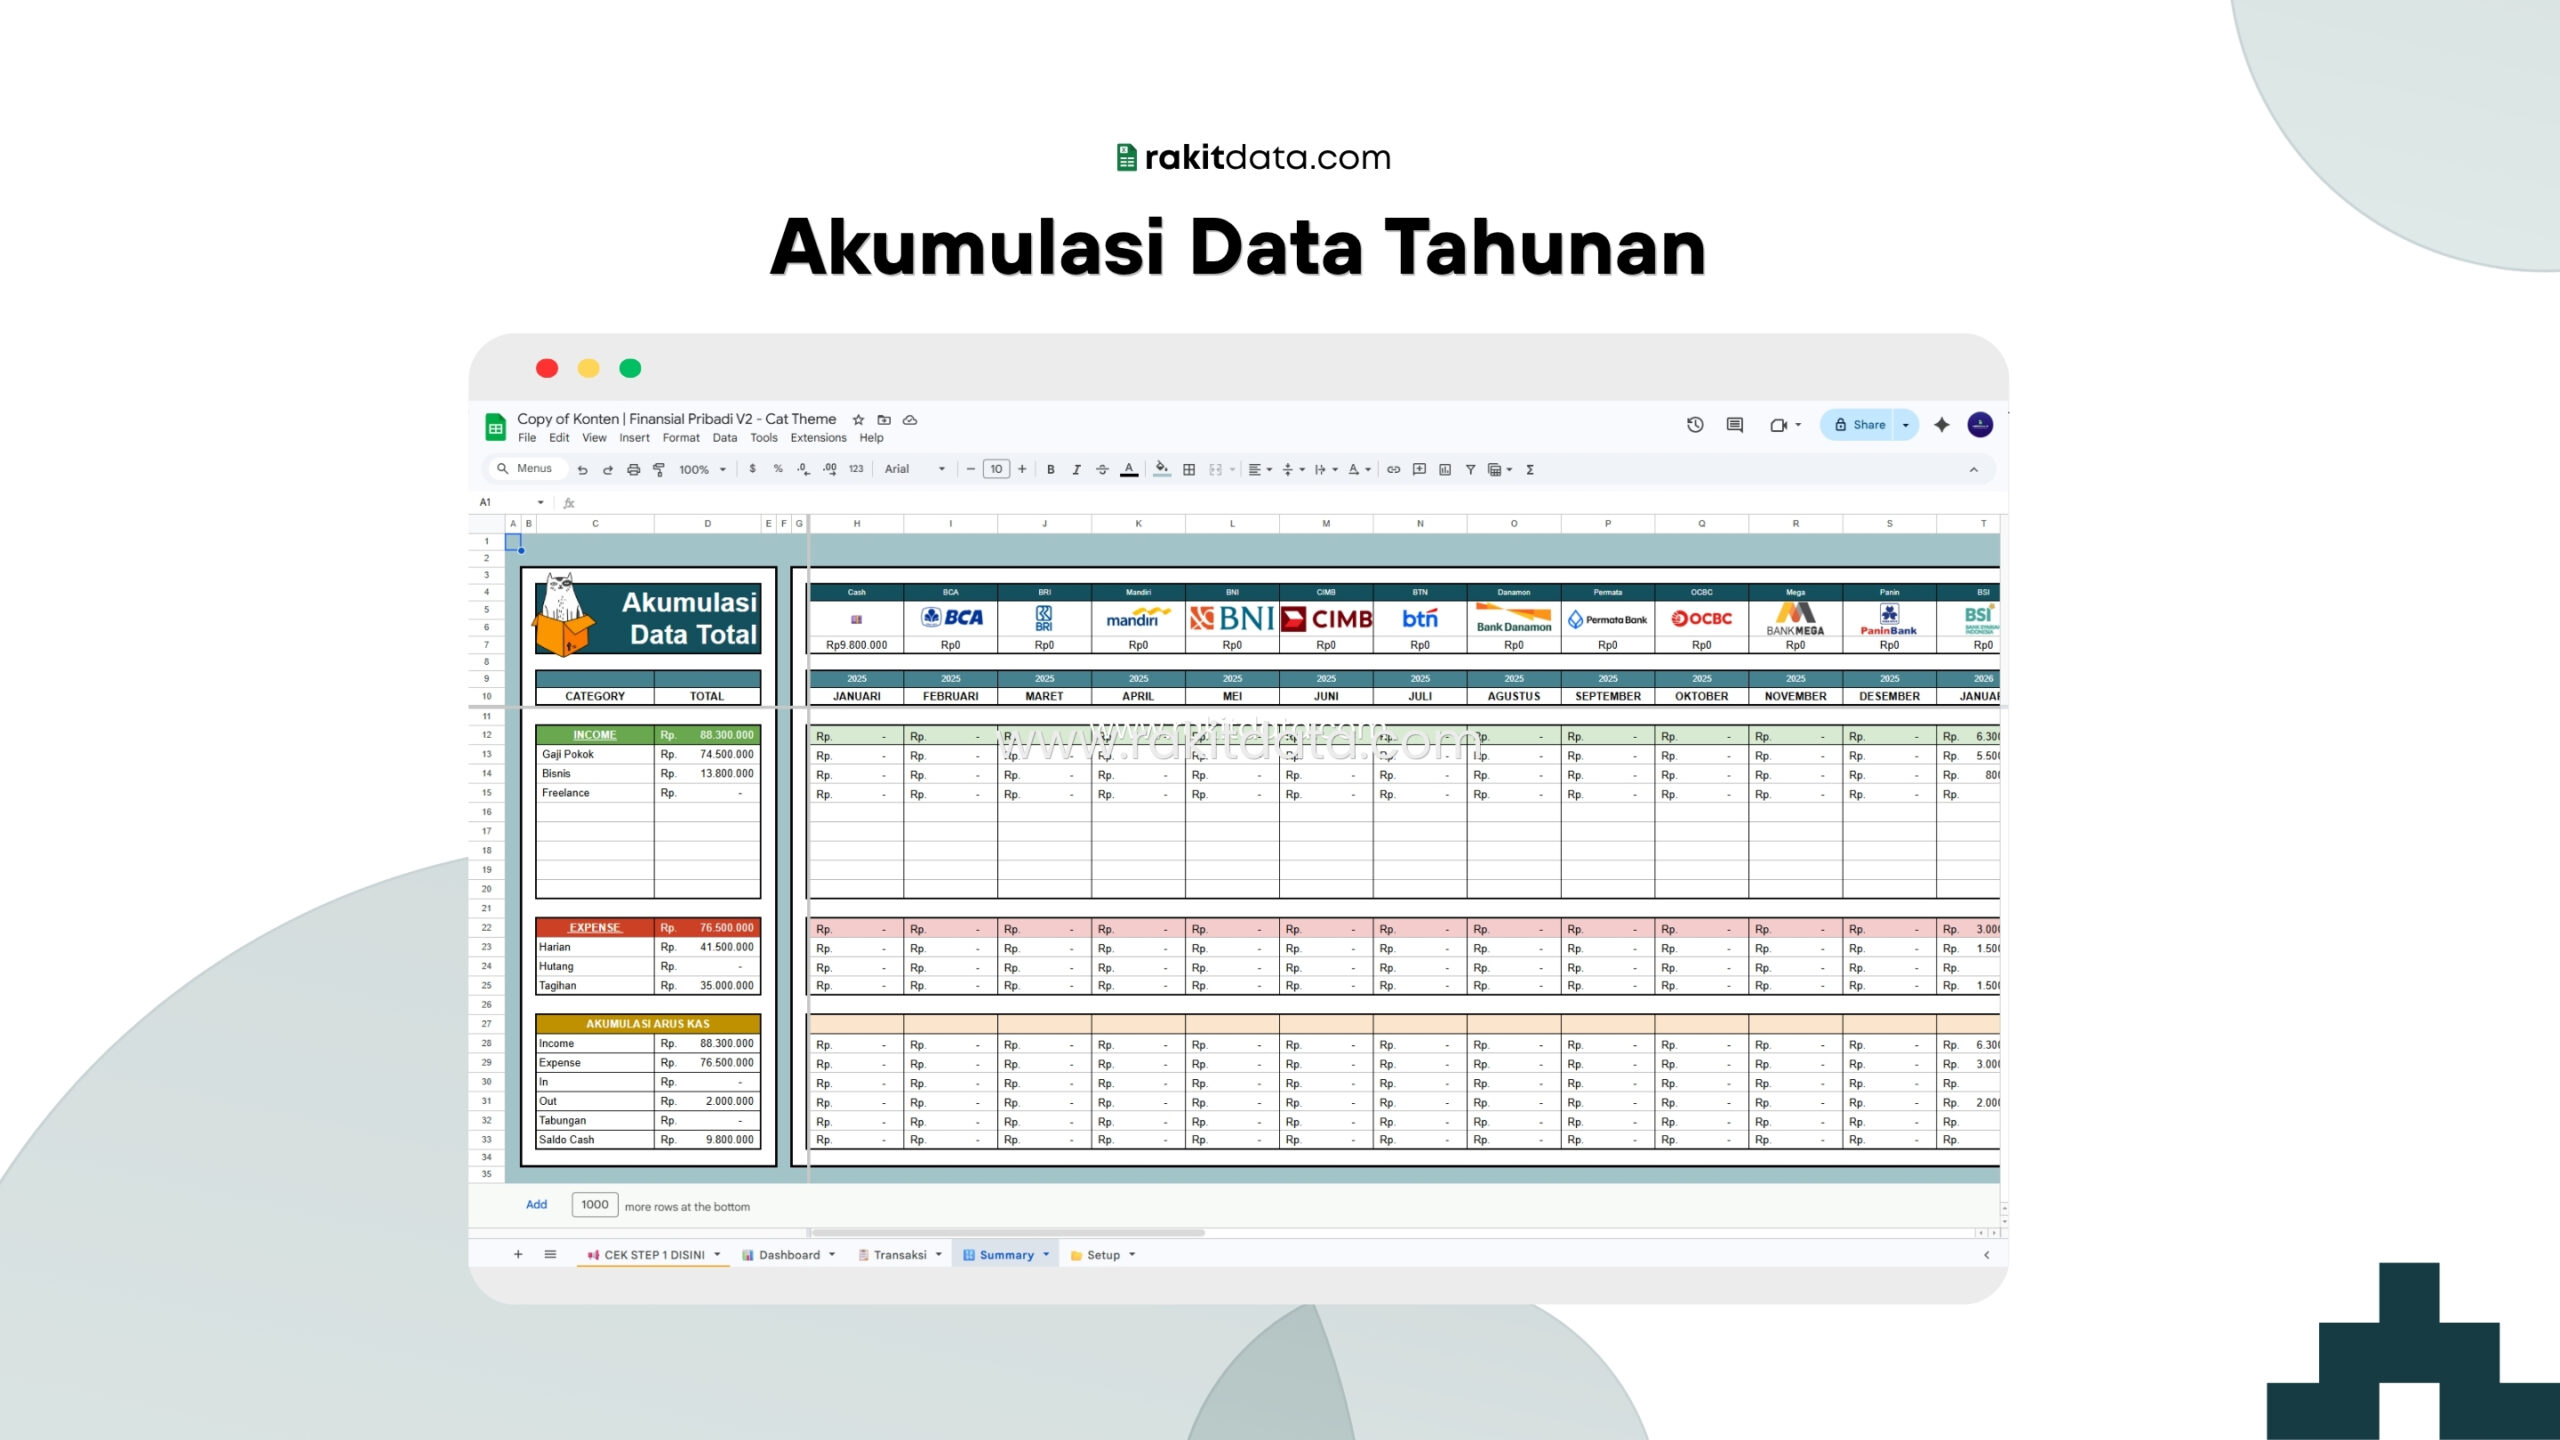Insert a link using the chain icon
Viewport: 2560px width, 1440px height.
click(1393, 469)
